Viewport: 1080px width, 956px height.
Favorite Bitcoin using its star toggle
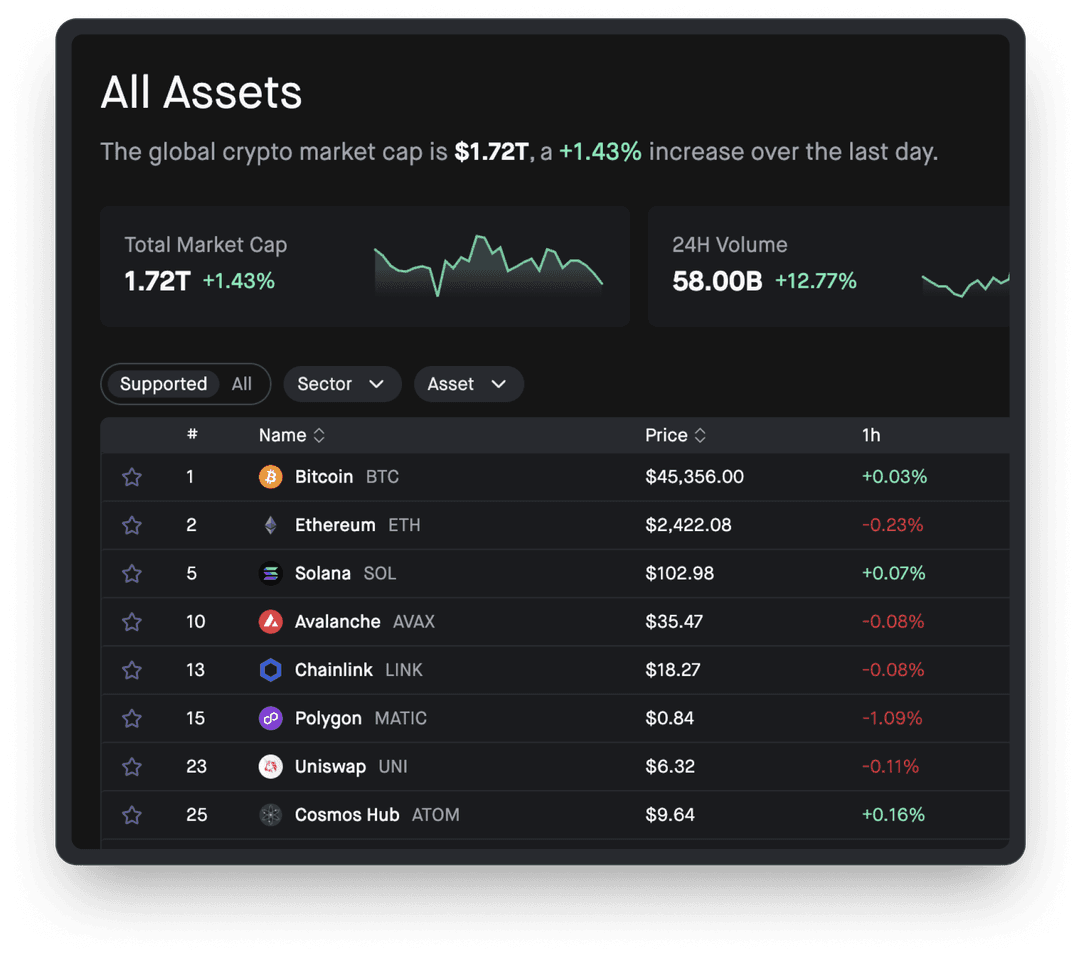(131, 477)
